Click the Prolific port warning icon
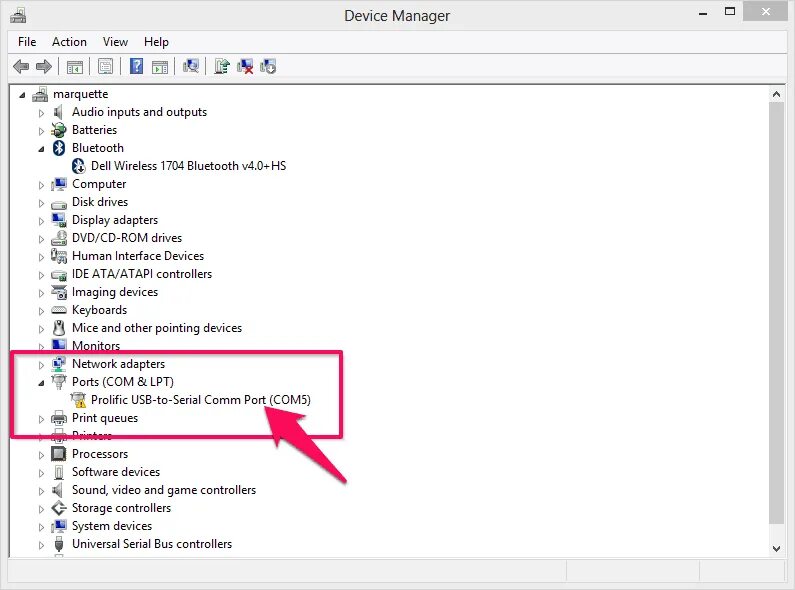This screenshot has height=590, width=795. (x=78, y=400)
